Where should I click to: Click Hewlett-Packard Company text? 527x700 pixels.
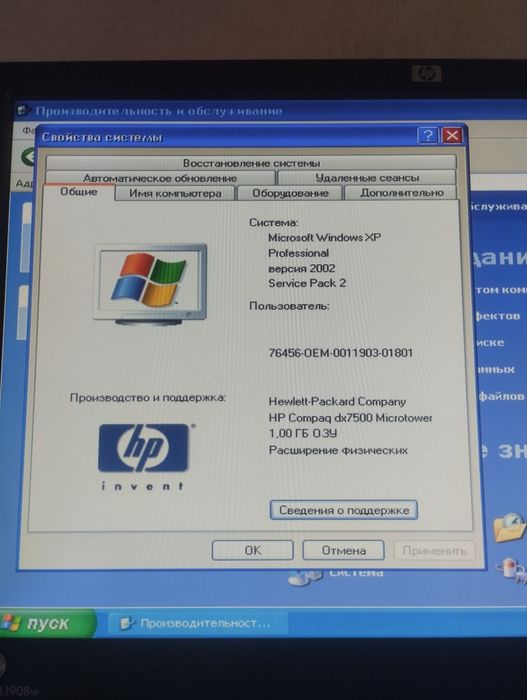pyautogui.click(x=337, y=402)
